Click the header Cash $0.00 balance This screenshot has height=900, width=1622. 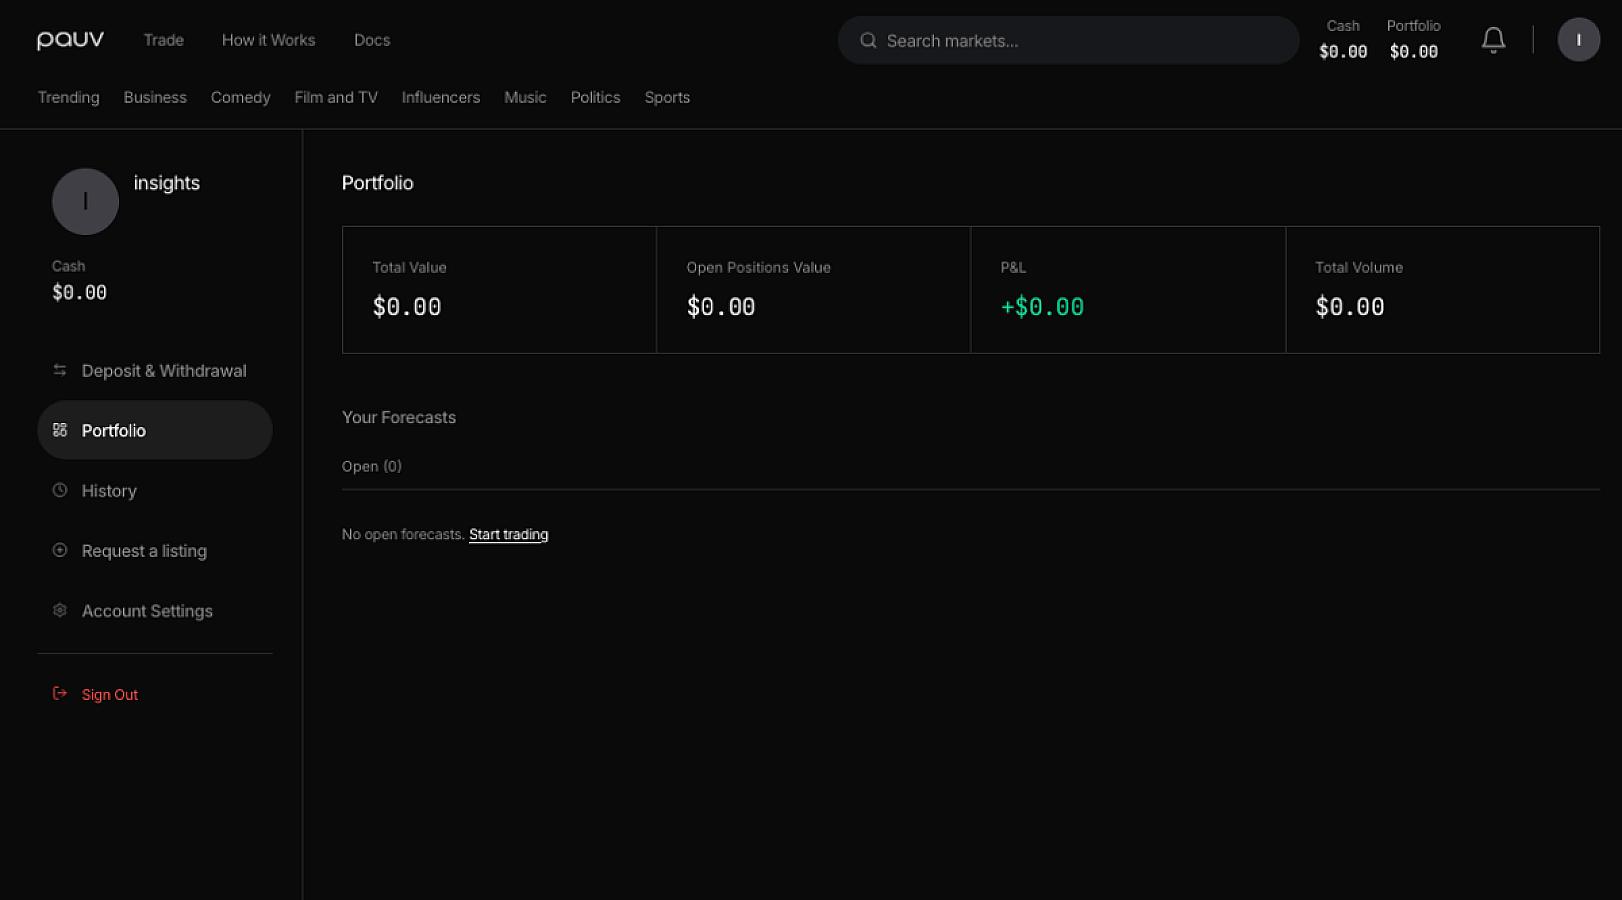click(1343, 40)
